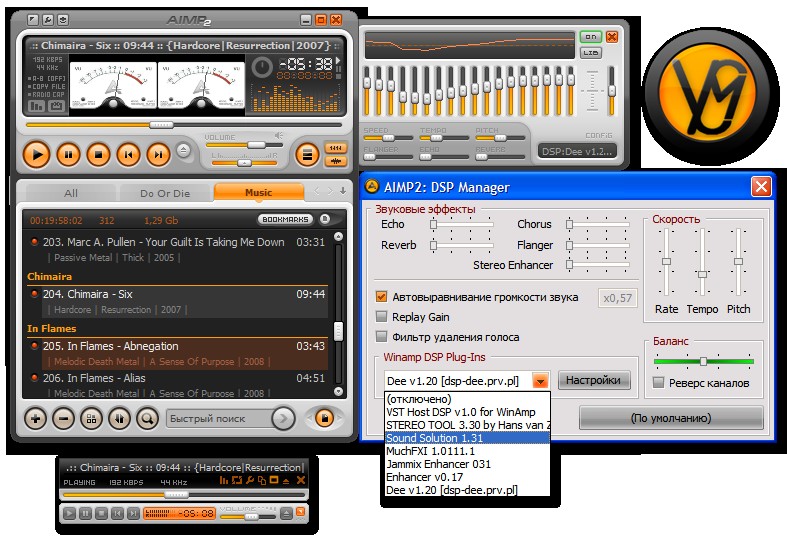
Task: Add files with the plus button
Action: 35,418
